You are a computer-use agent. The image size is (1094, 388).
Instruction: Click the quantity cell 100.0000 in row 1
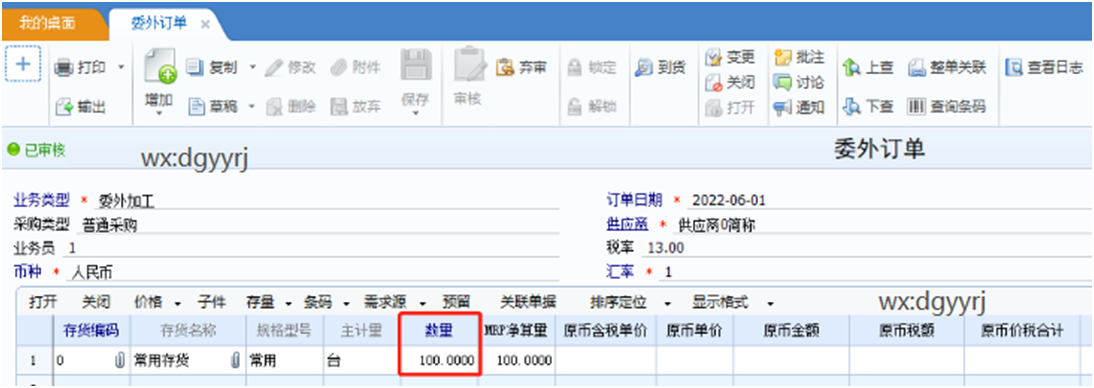(439, 361)
